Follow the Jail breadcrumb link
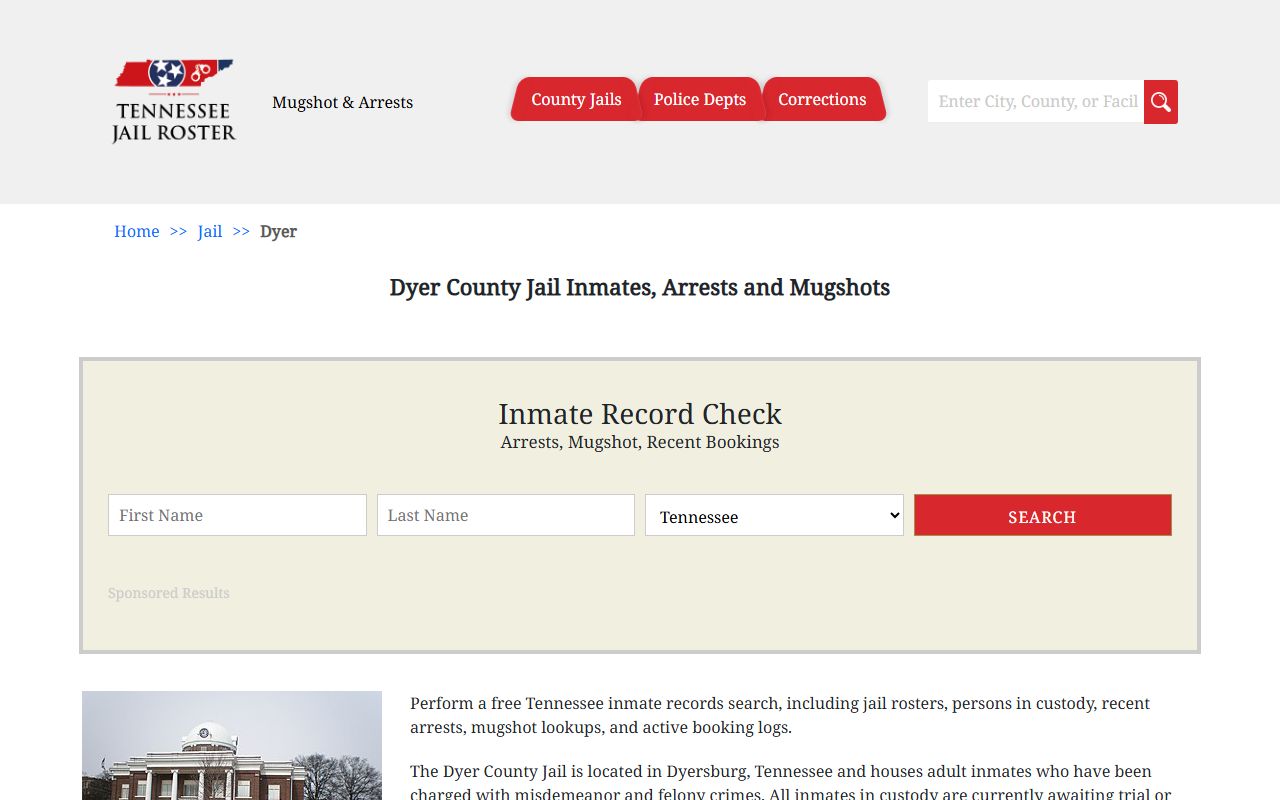The image size is (1280, 800). pos(210,231)
